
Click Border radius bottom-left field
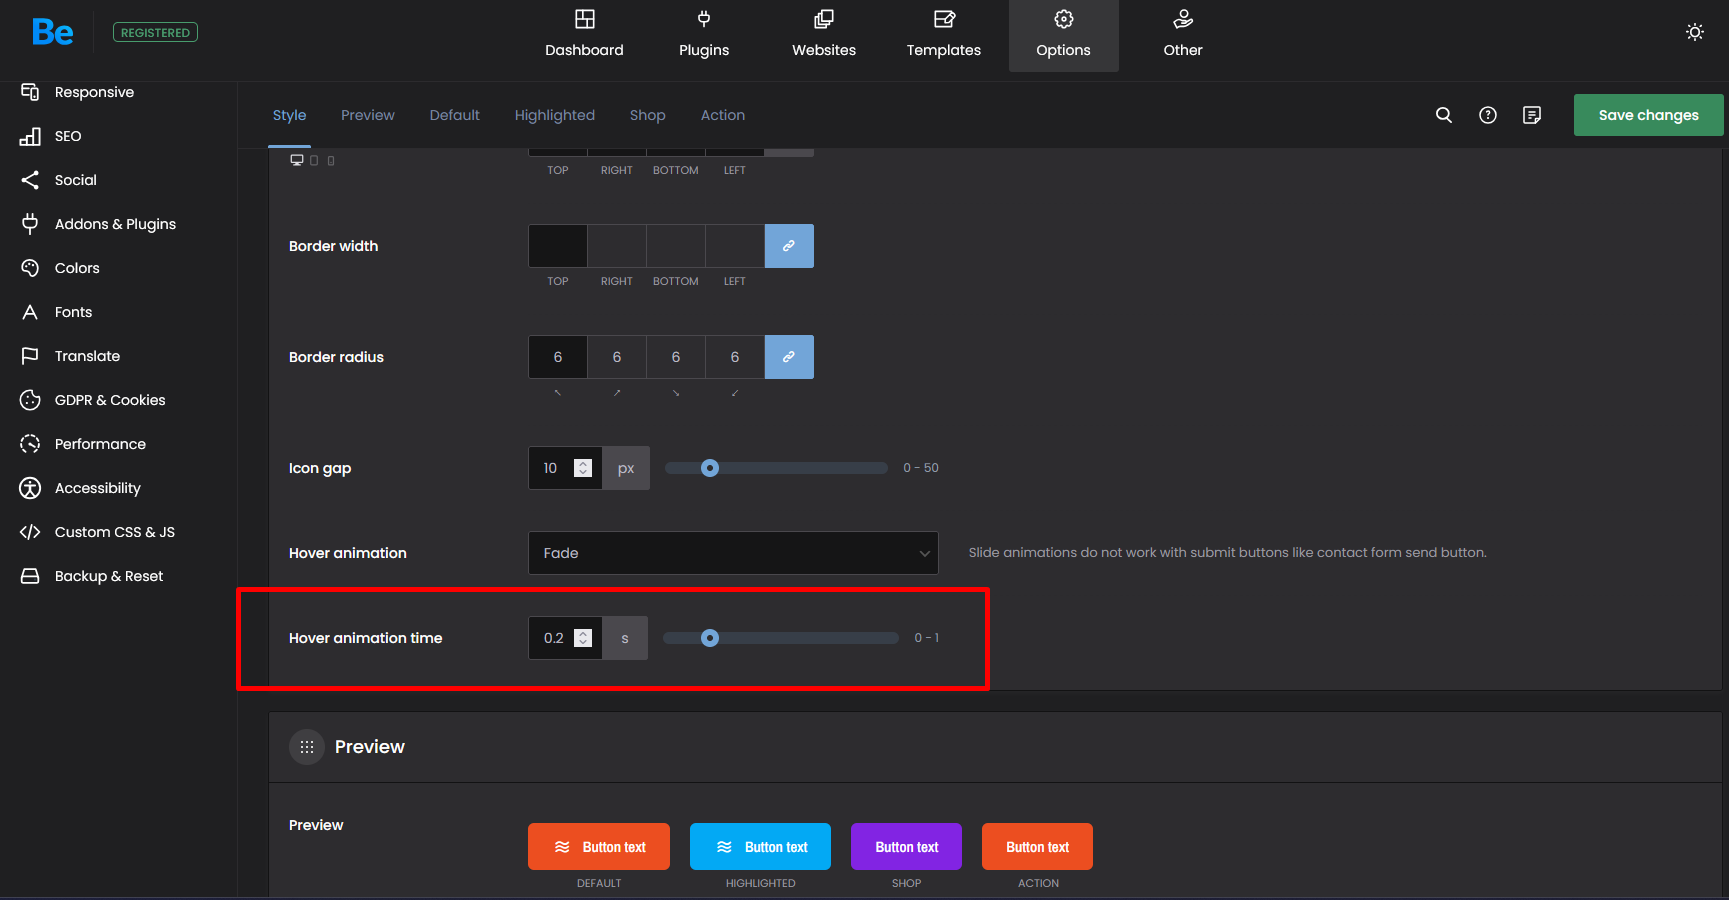735,357
